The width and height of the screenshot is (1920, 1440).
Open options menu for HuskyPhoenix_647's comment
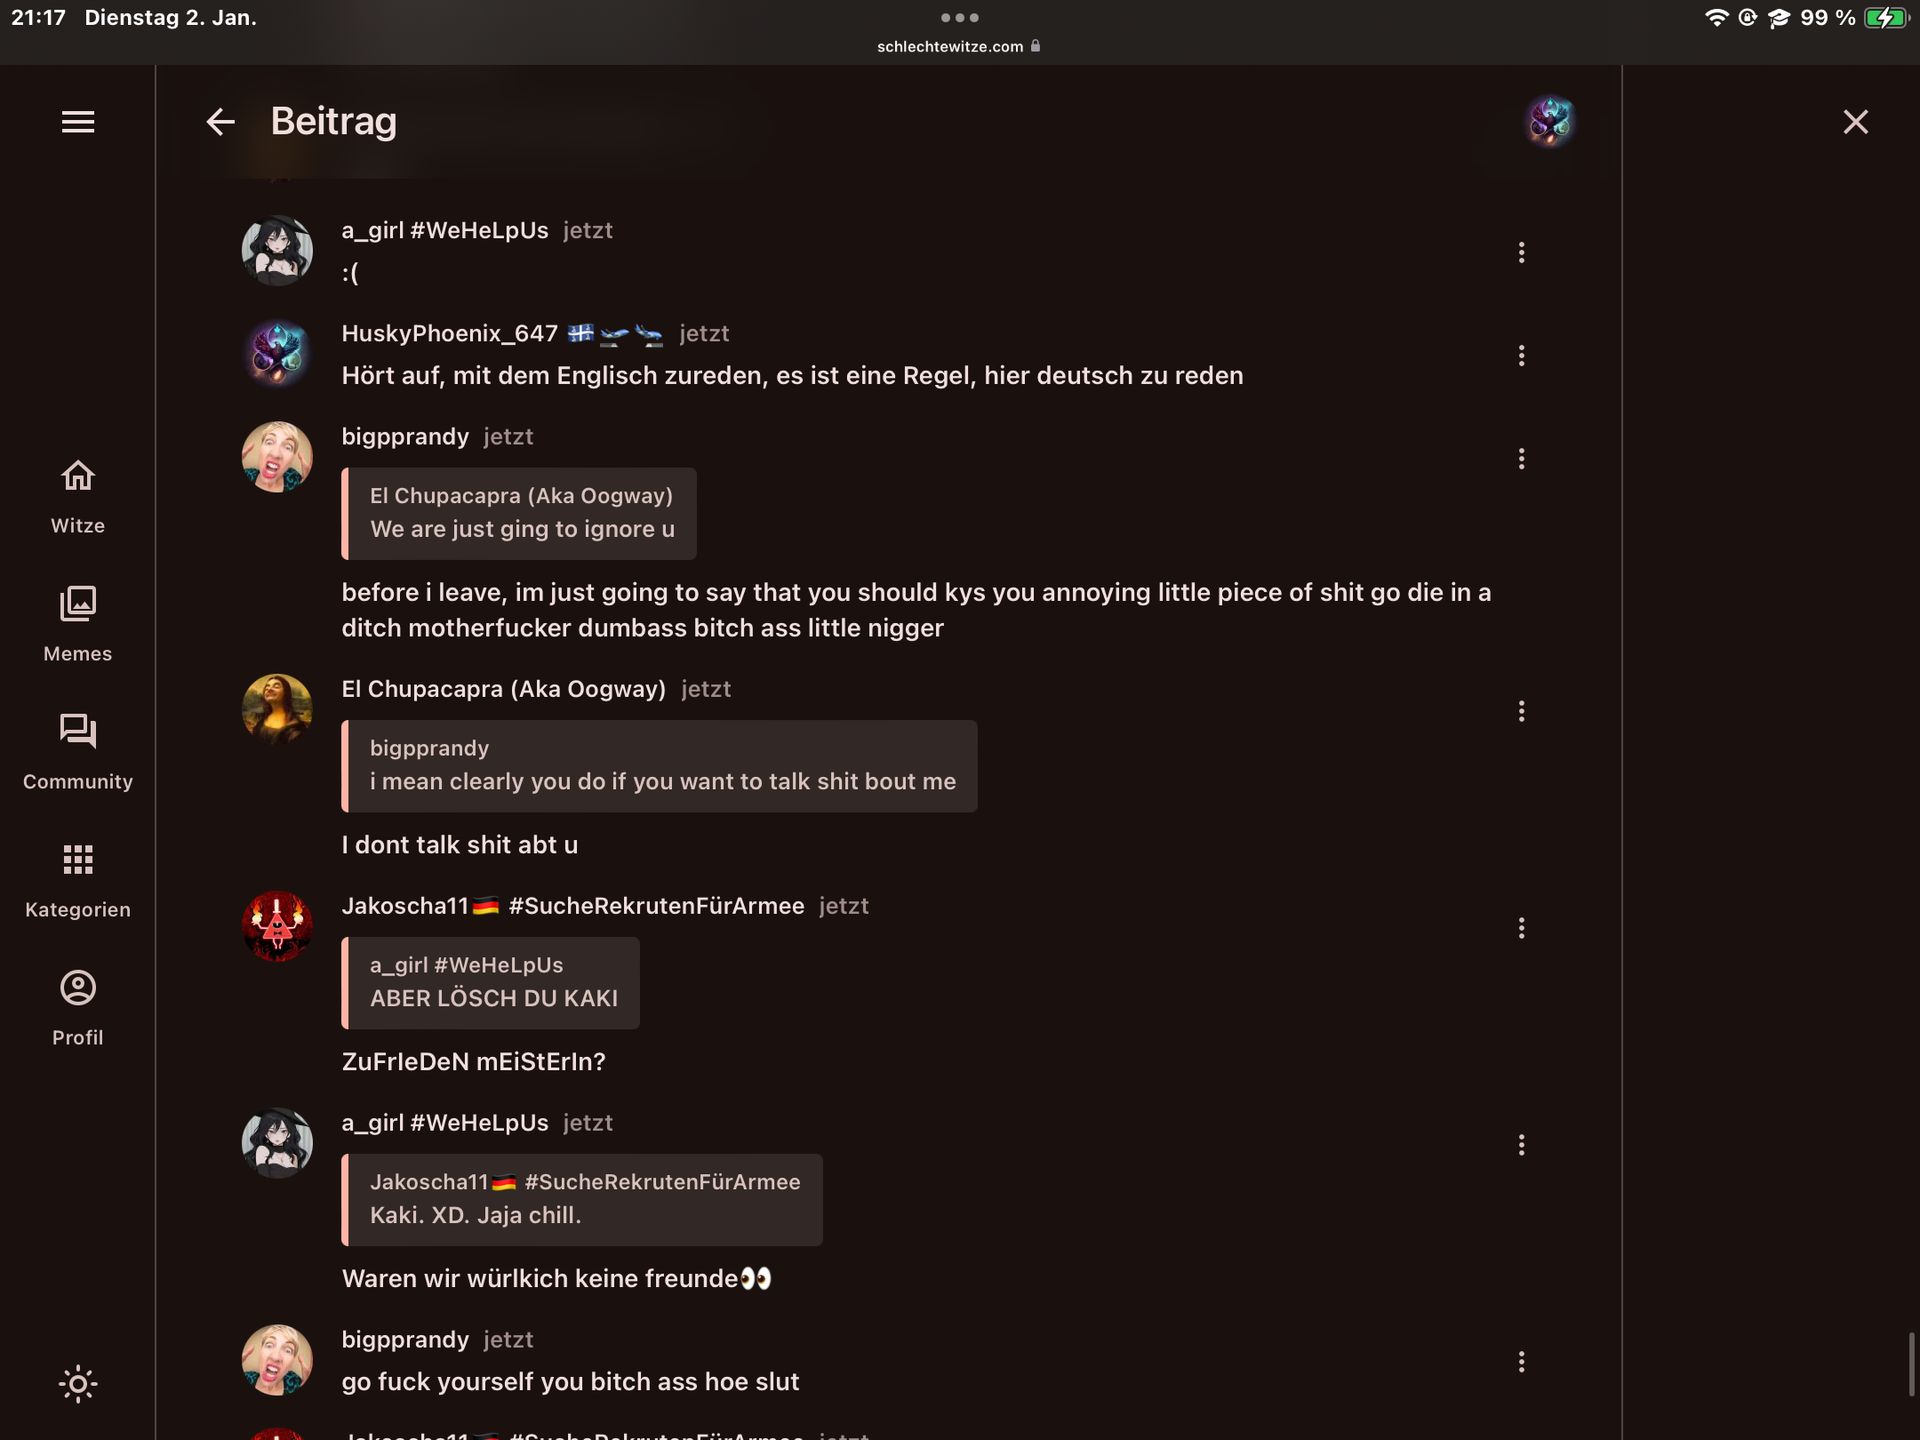[x=1521, y=355]
